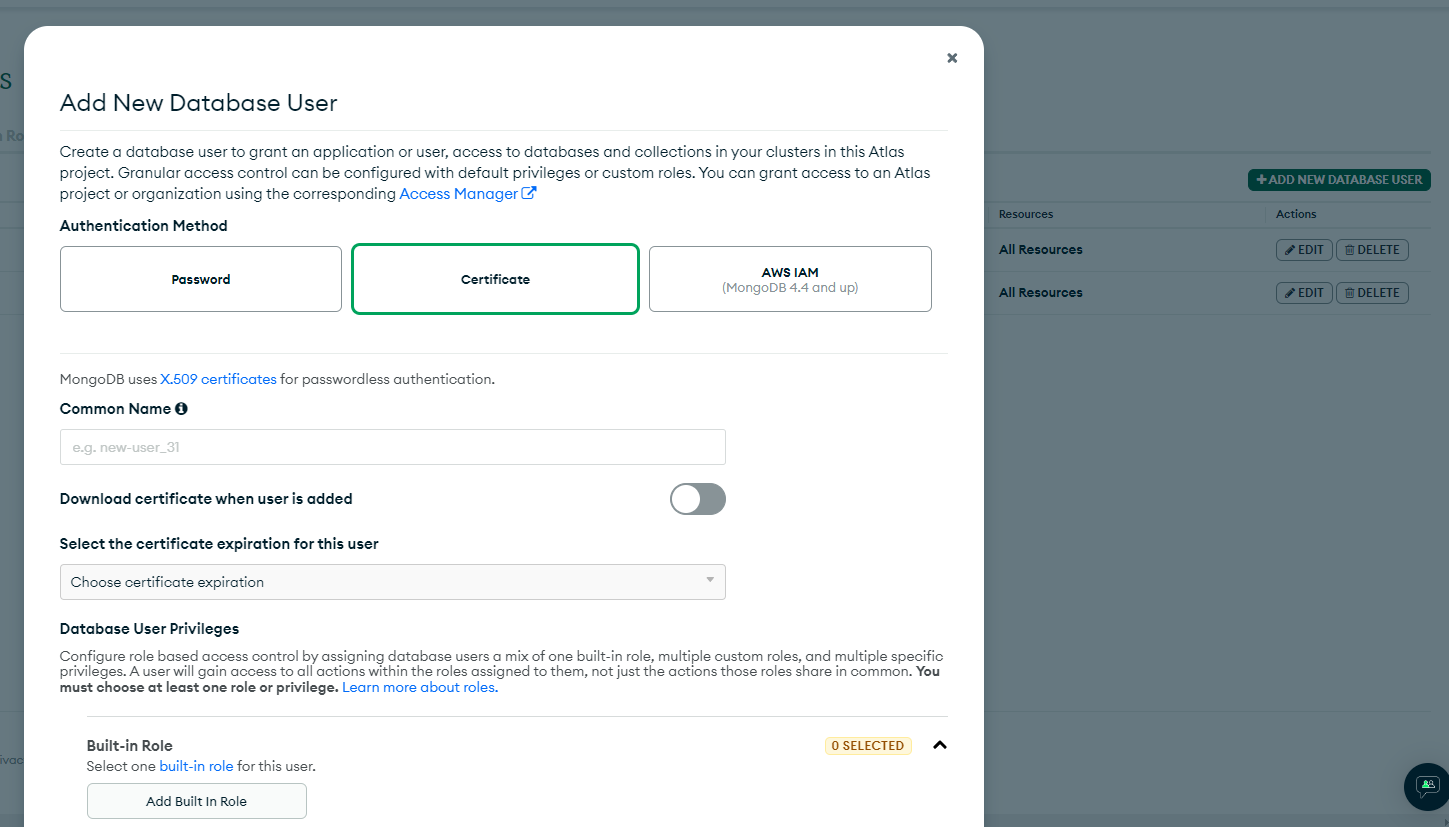Click the Learn more about roles link
Screen dimensions: 1449x827
[418, 687]
